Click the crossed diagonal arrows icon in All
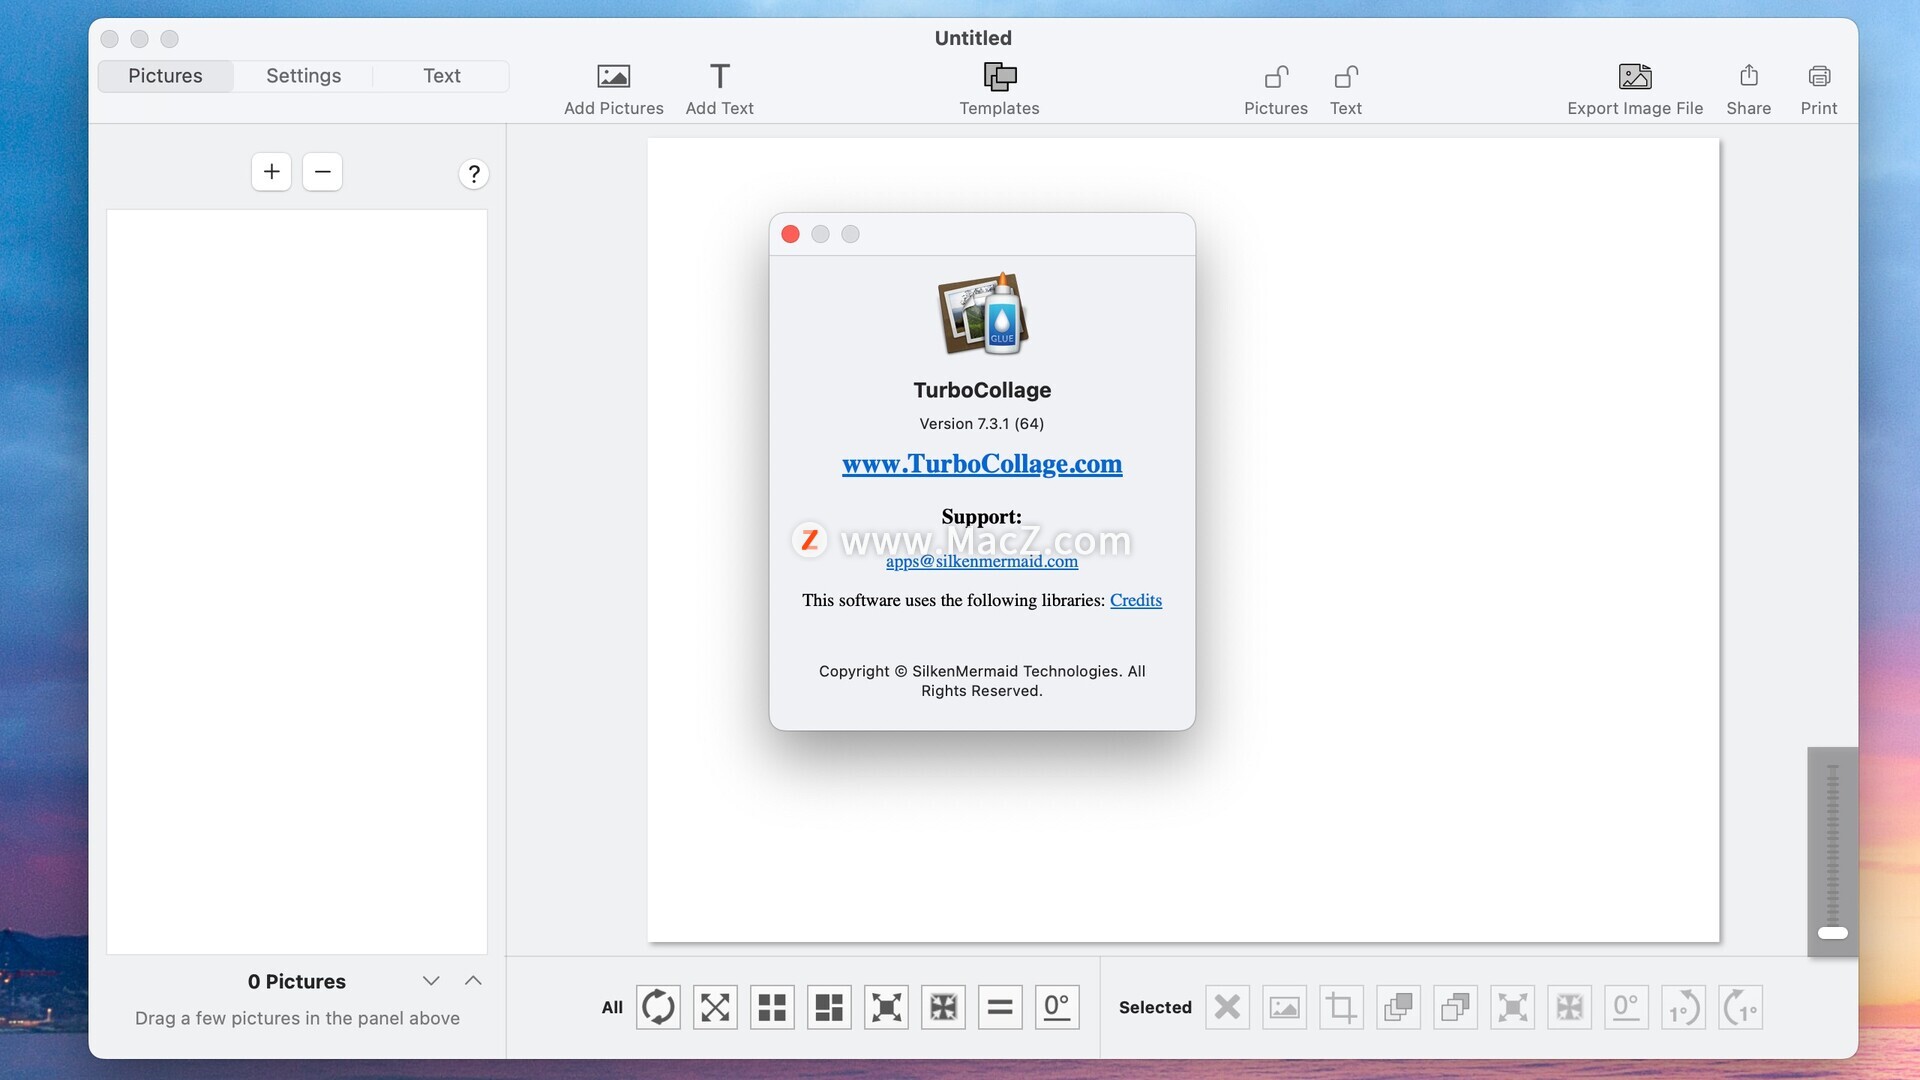 [x=715, y=1007]
